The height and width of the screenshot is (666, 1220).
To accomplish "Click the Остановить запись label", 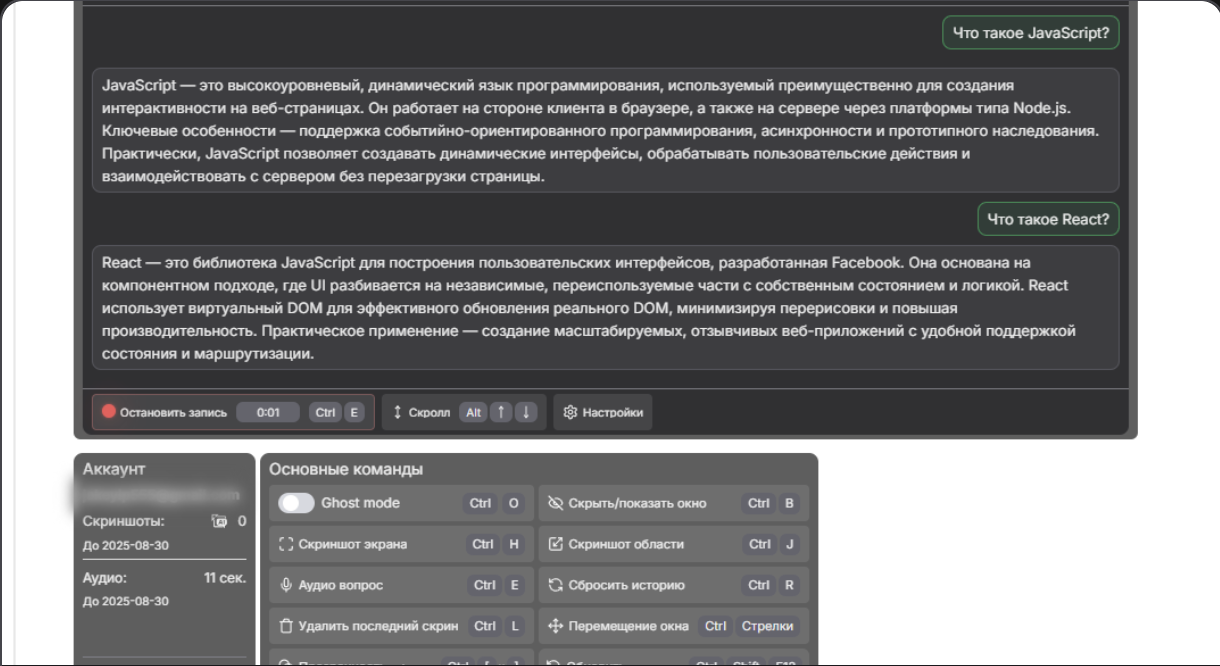I will (173, 412).
